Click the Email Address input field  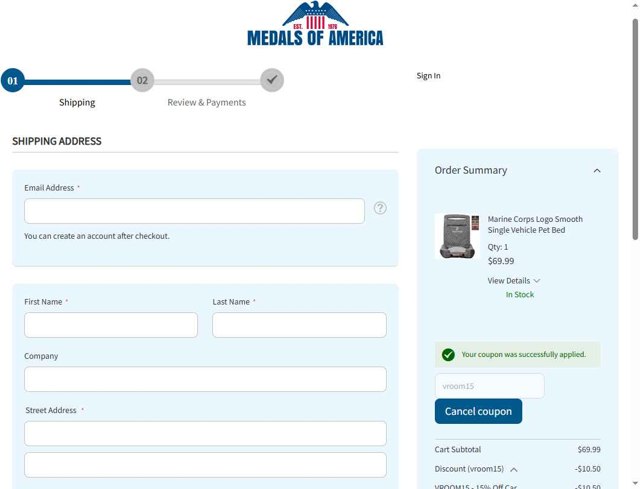tap(194, 211)
